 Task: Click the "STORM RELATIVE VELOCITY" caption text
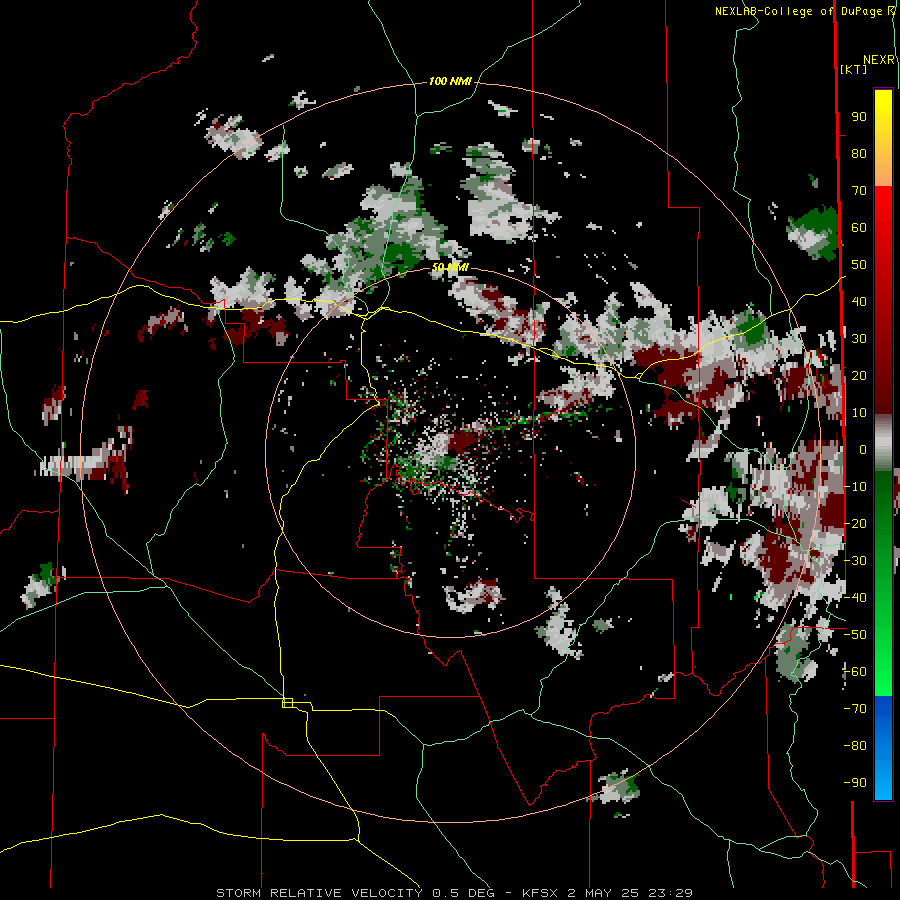tap(319, 893)
